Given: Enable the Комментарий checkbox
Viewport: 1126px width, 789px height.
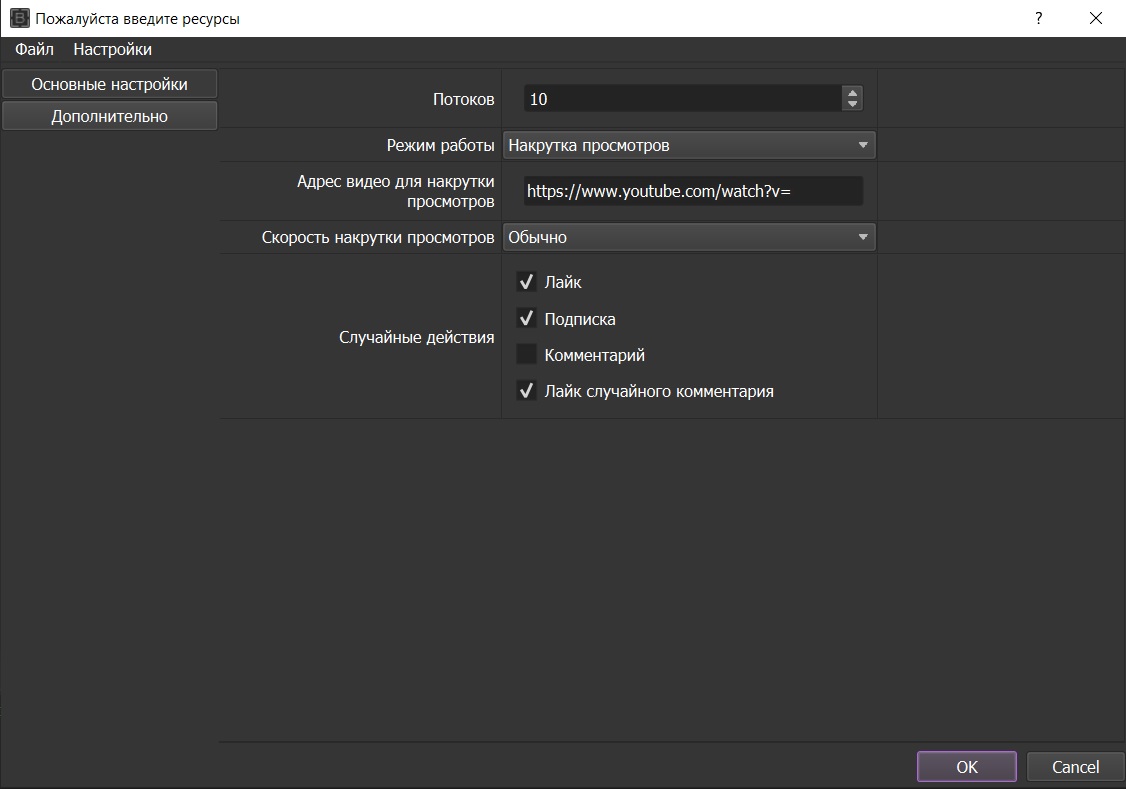Looking at the screenshot, I should (526, 354).
